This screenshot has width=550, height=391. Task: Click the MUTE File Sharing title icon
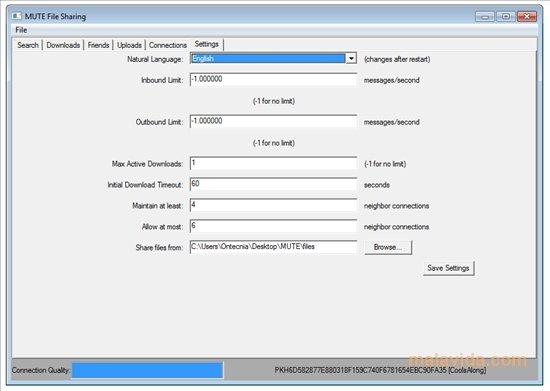coord(16,16)
